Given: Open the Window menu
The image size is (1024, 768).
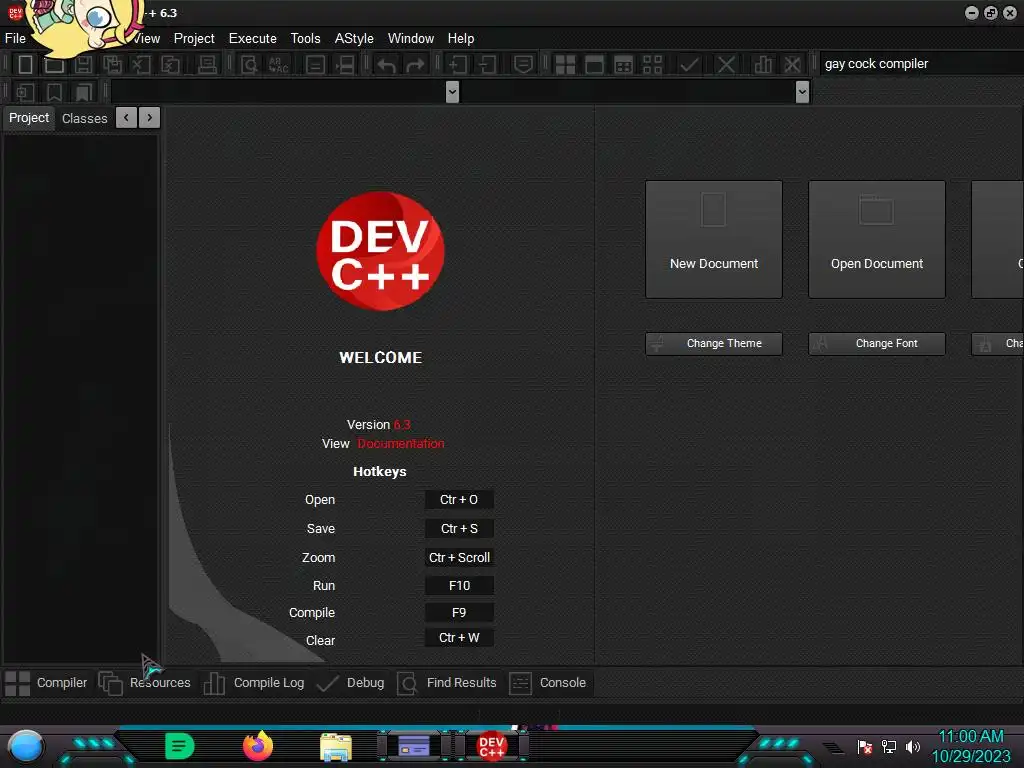Looking at the screenshot, I should pyautogui.click(x=411, y=39).
